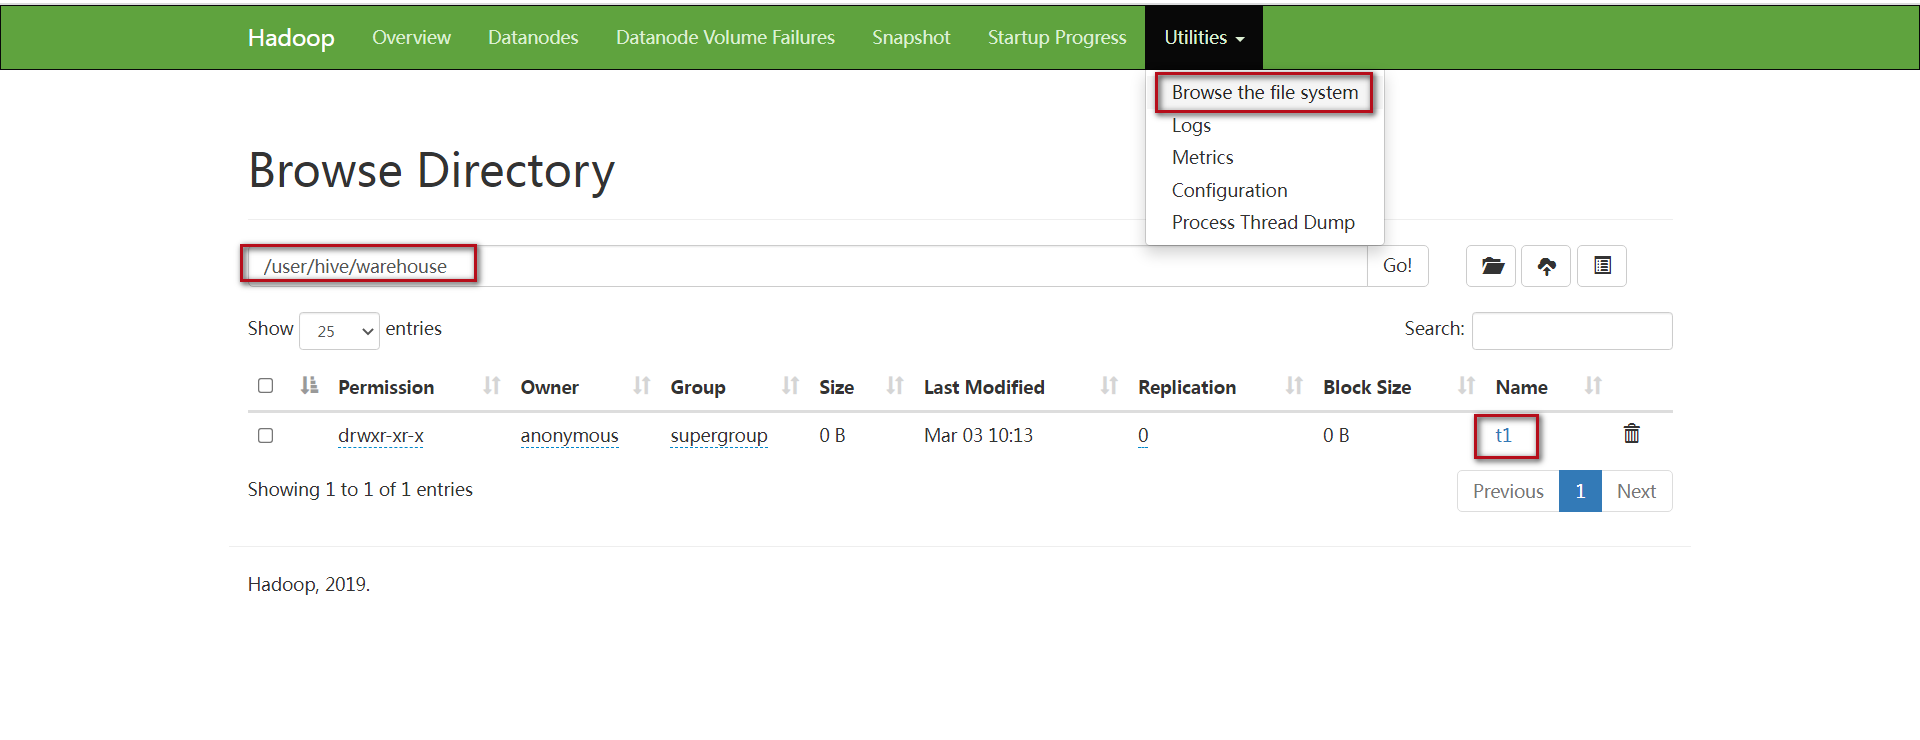Open the Snapshot page

coord(911,37)
